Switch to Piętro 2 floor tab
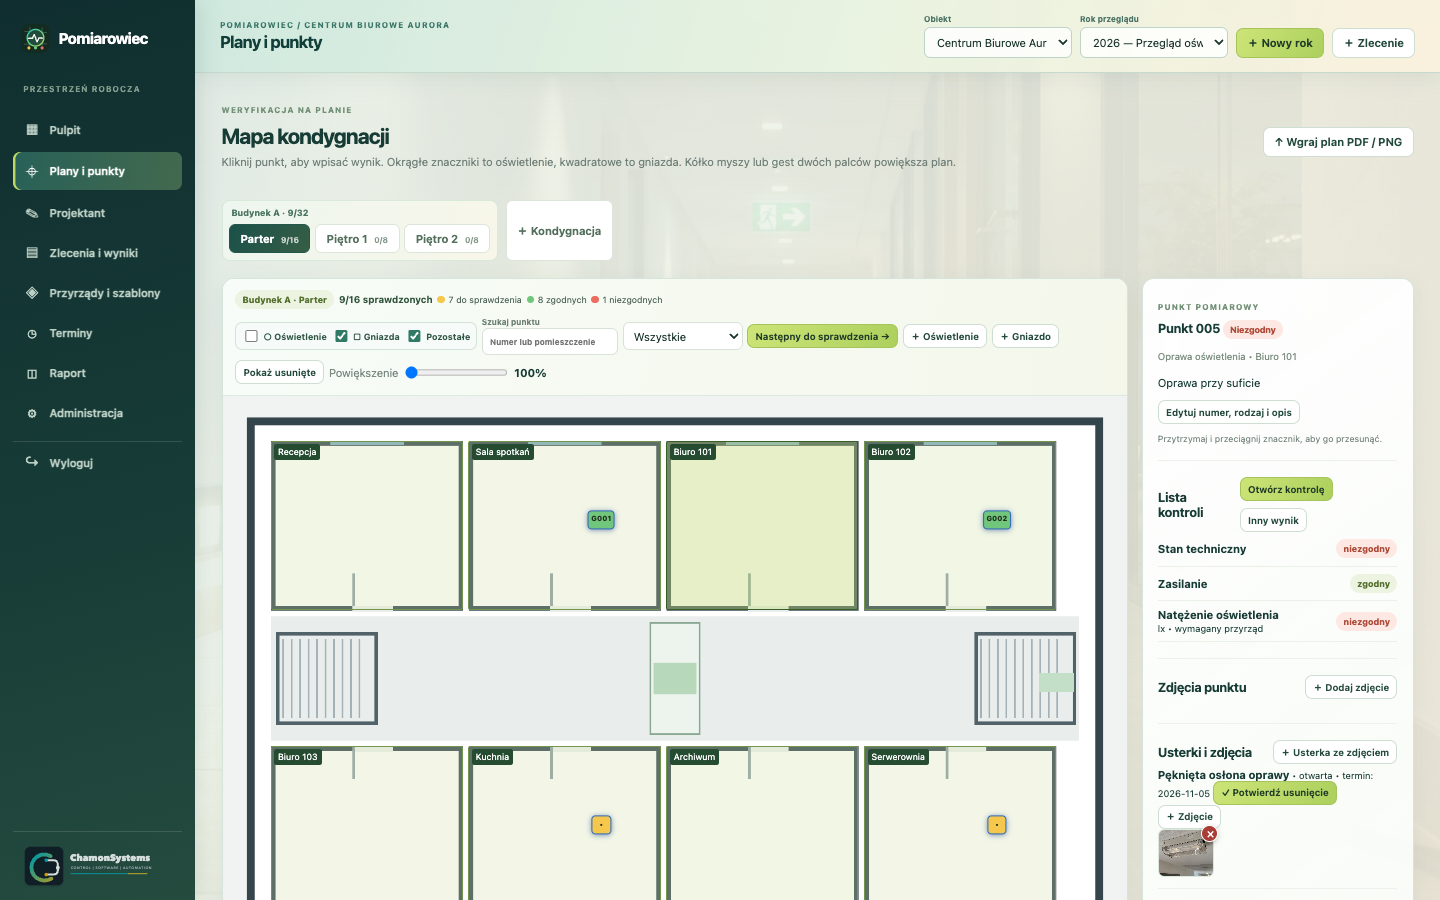The width and height of the screenshot is (1440, 900). pos(447,239)
